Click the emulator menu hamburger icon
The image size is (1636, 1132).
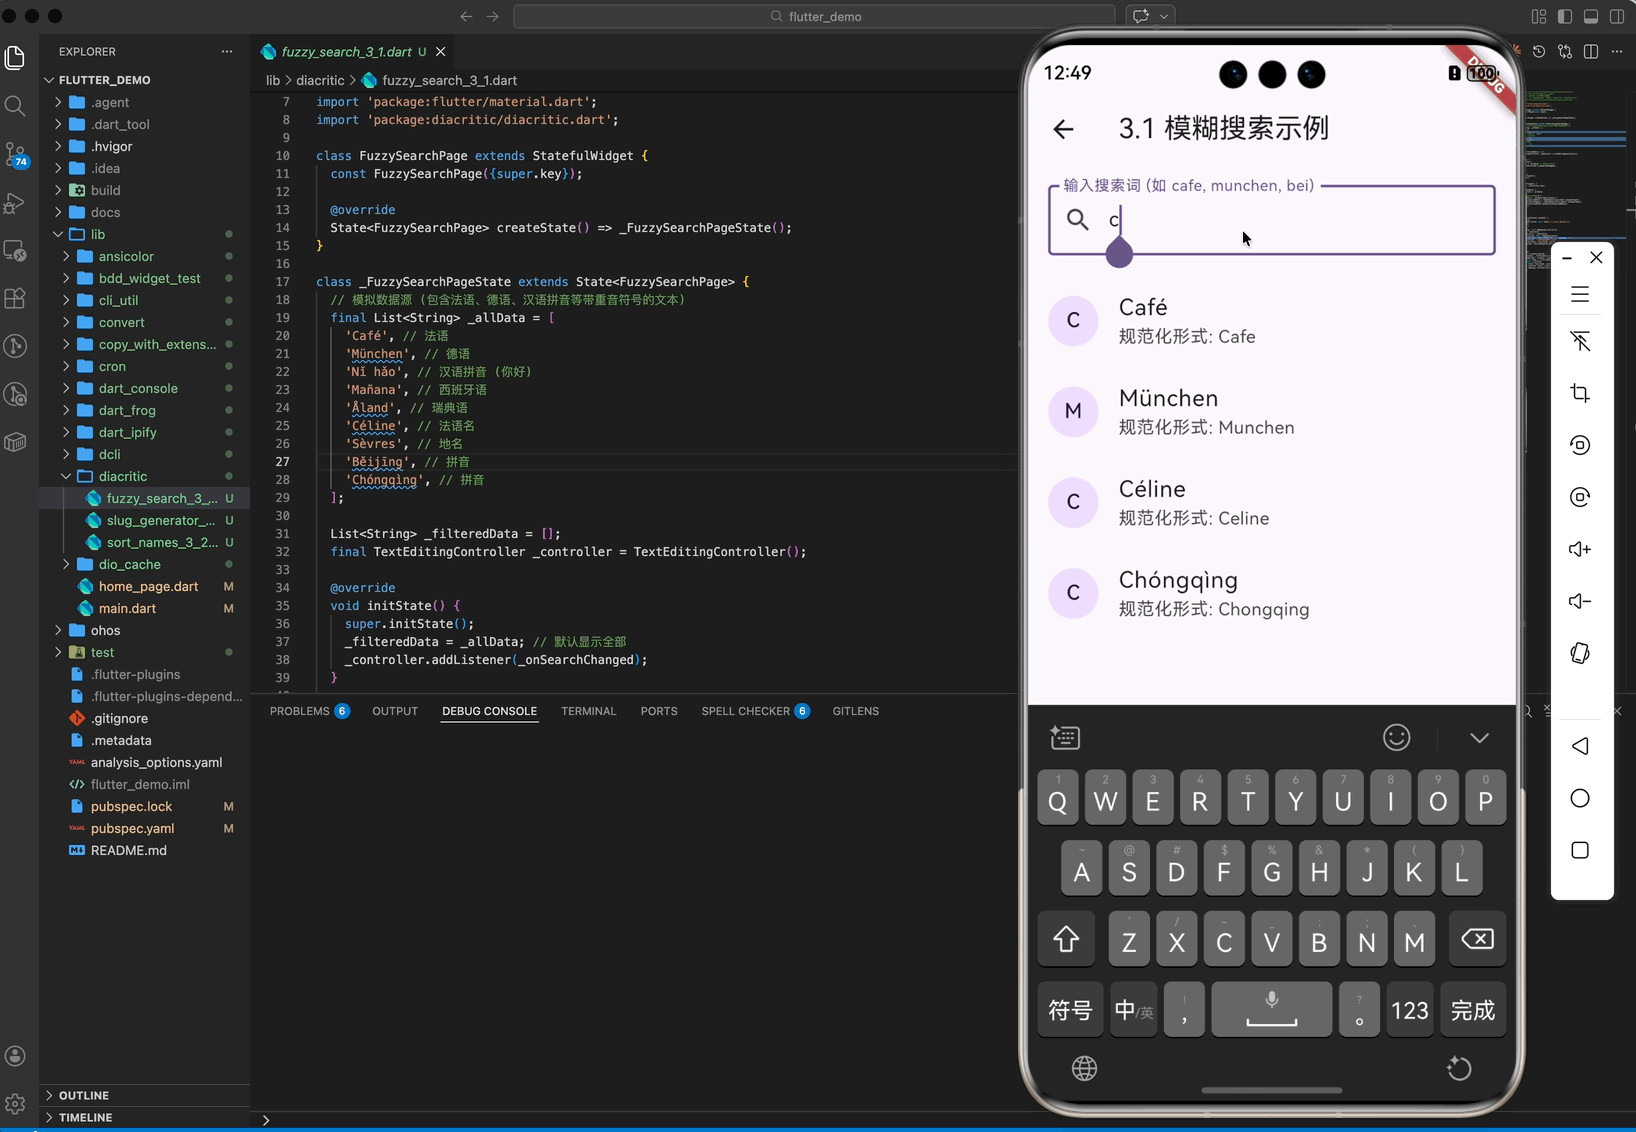tap(1580, 295)
